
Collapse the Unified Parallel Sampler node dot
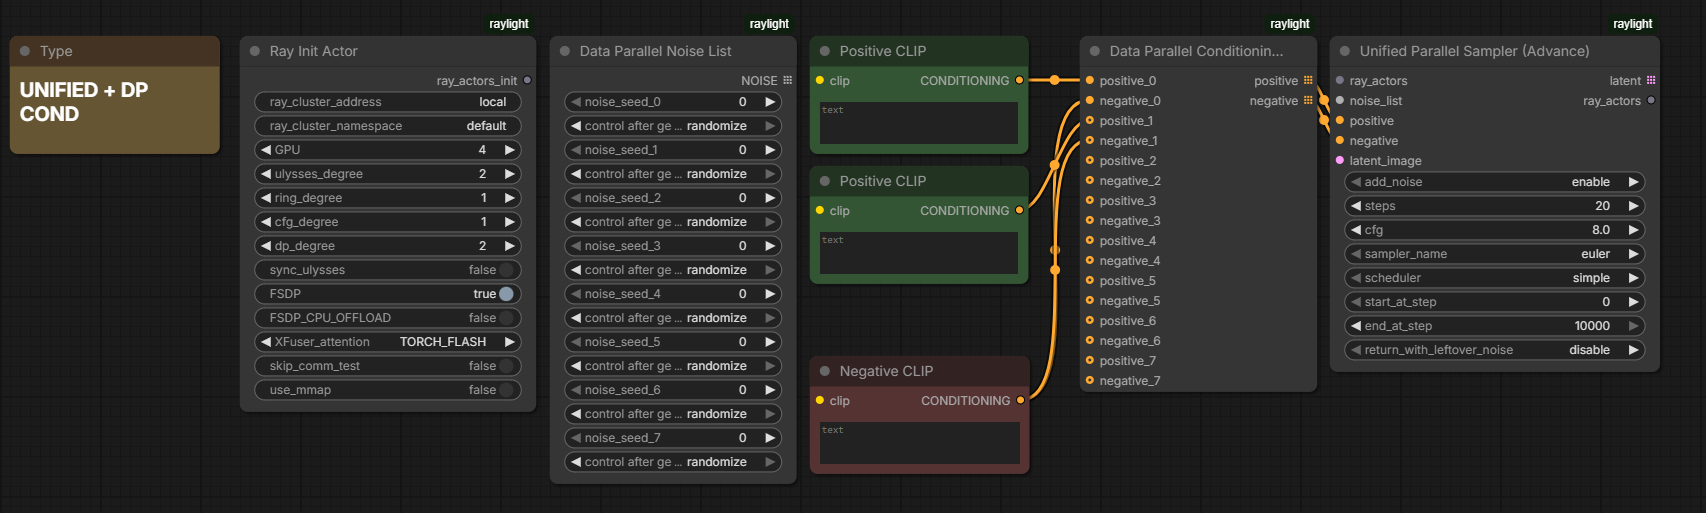click(x=1345, y=51)
